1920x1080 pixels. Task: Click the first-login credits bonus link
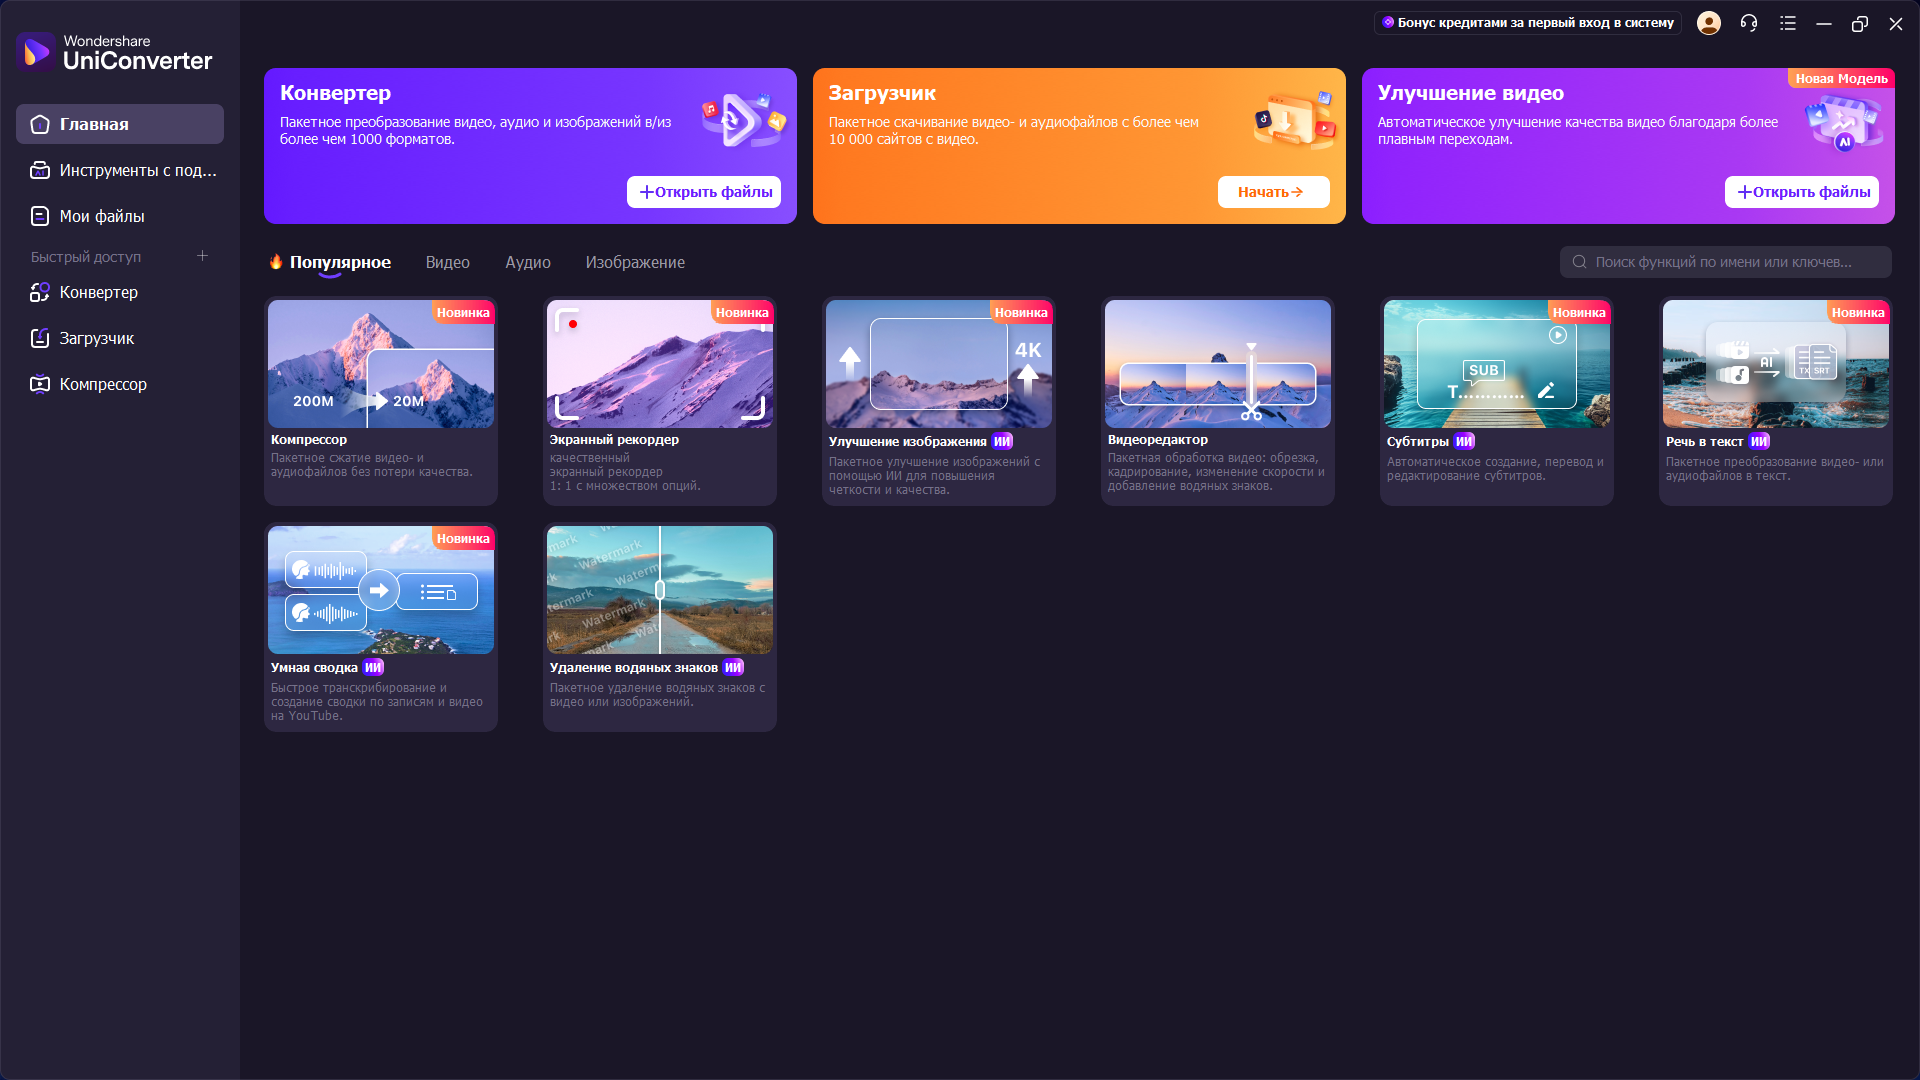tap(1526, 23)
